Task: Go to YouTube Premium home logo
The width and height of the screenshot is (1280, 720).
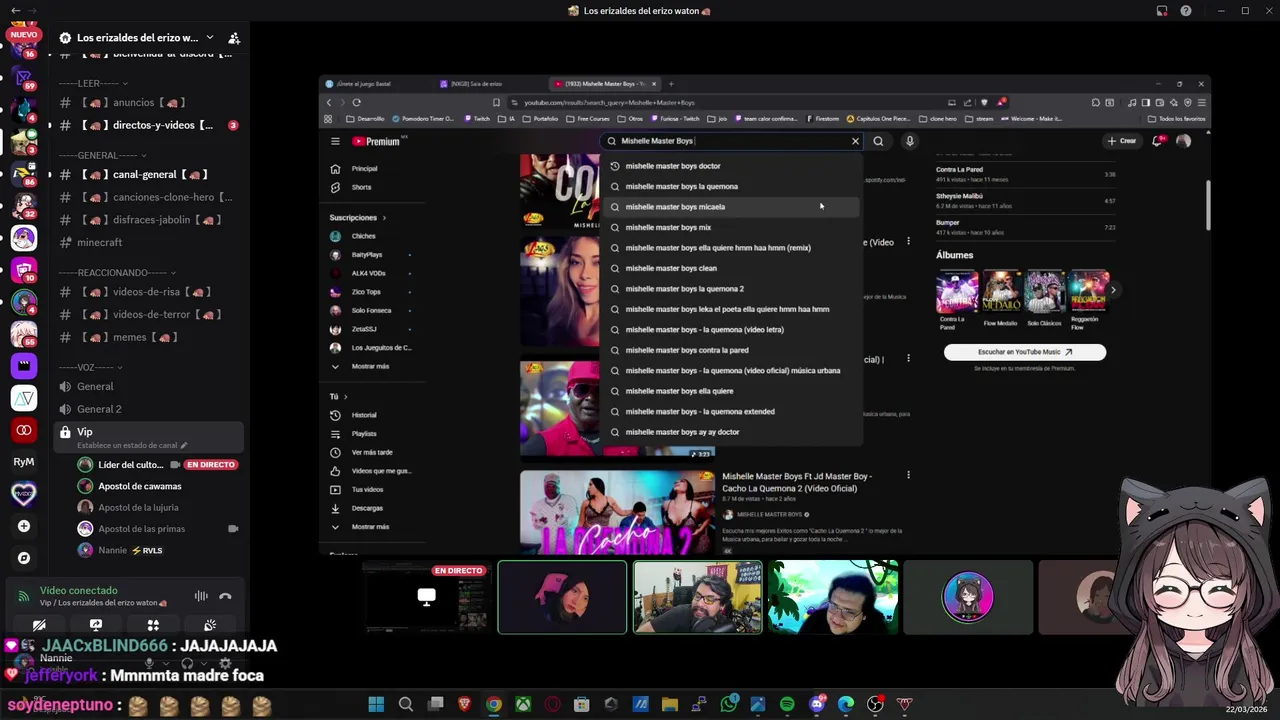Action: 378,141
